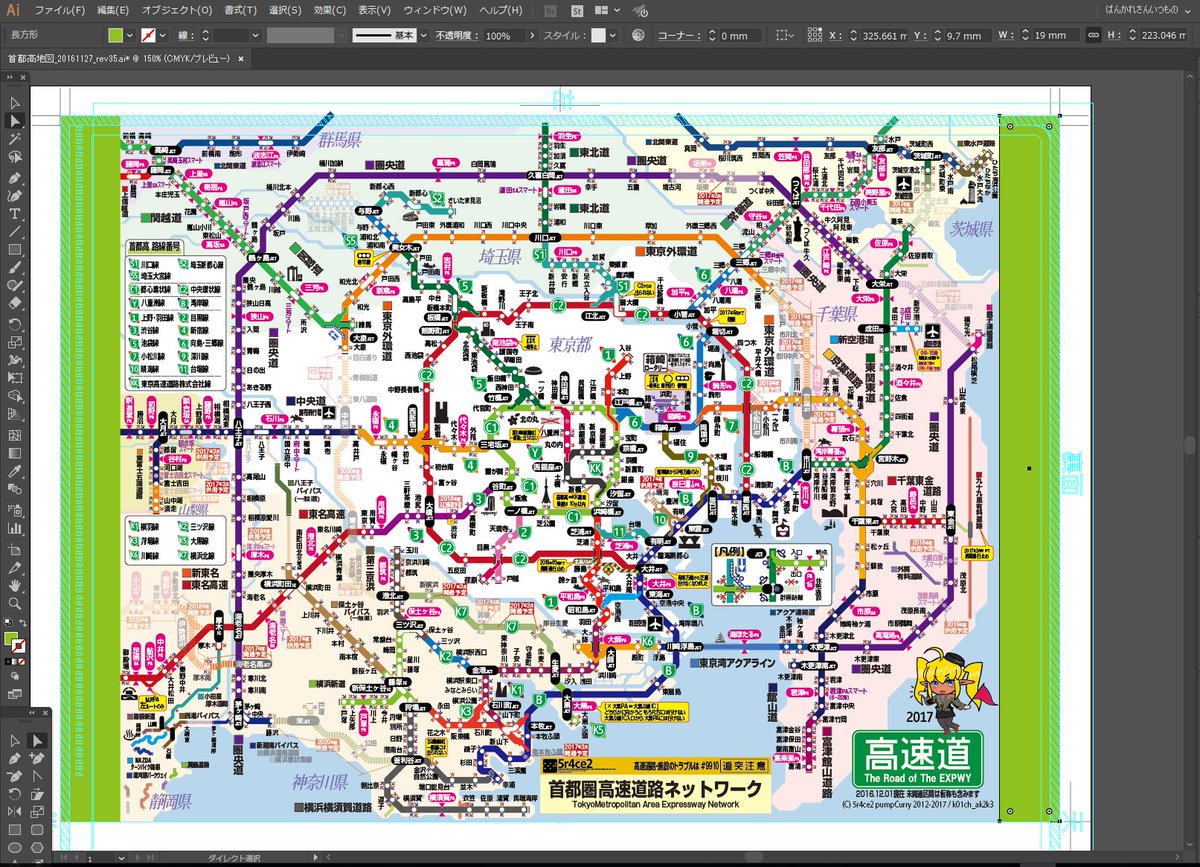Select the Blend tool
Image resolution: width=1200 pixels, height=867 pixels.
point(15,488)
